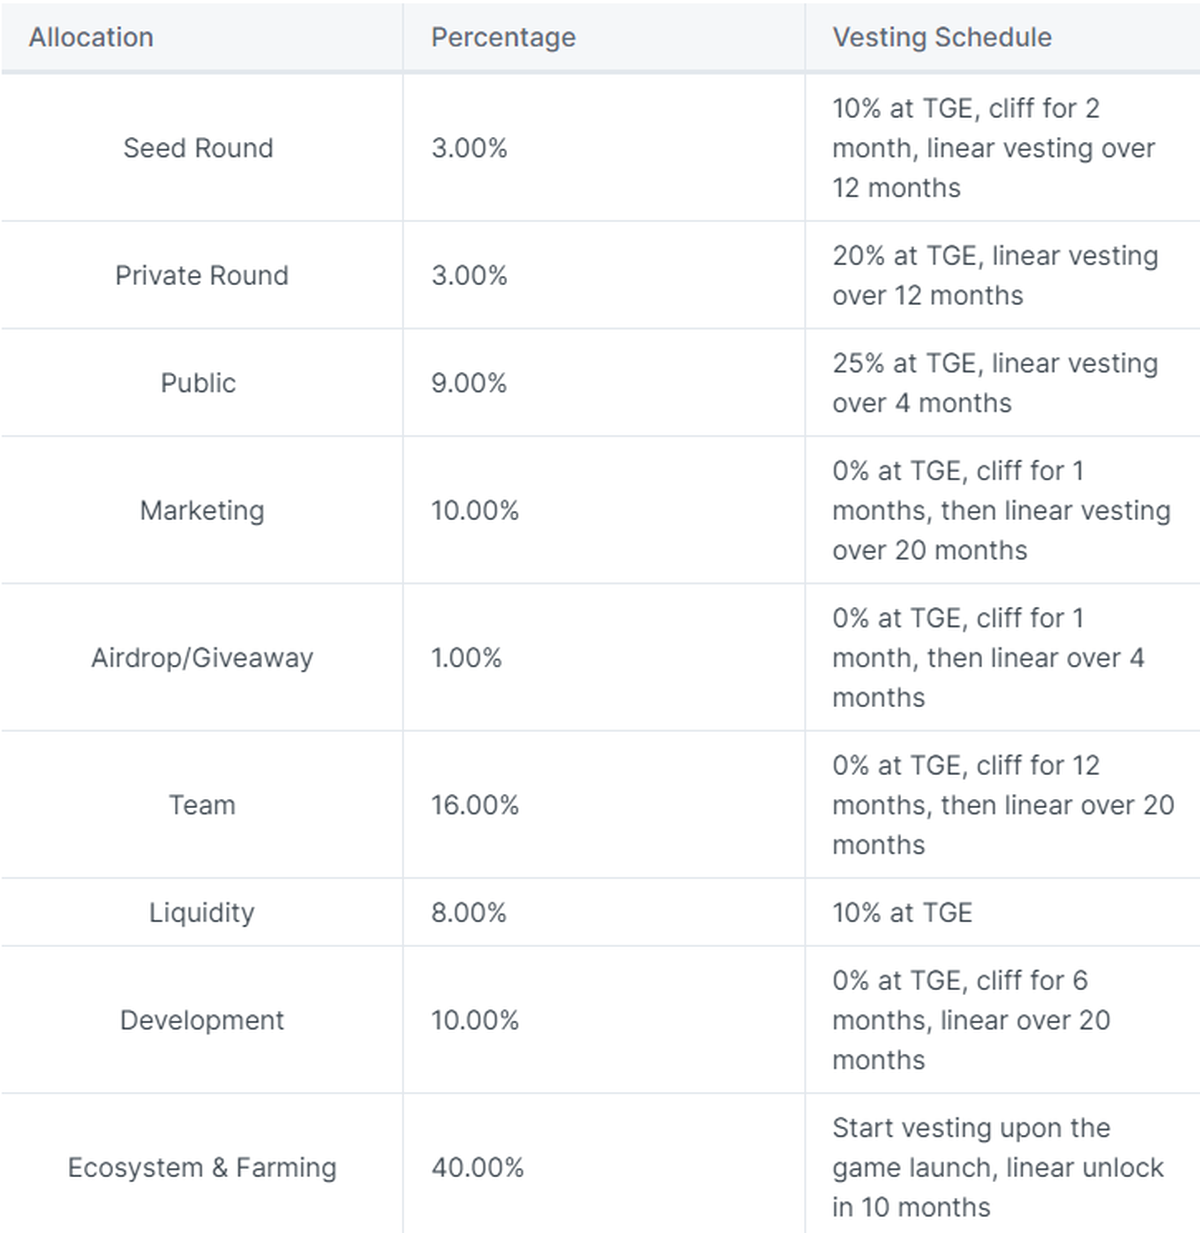Image resolution: width=1200 pixels, height=1233 pixels.
Task: Click the 9.00% percentage cell
Action: [469, 383]
